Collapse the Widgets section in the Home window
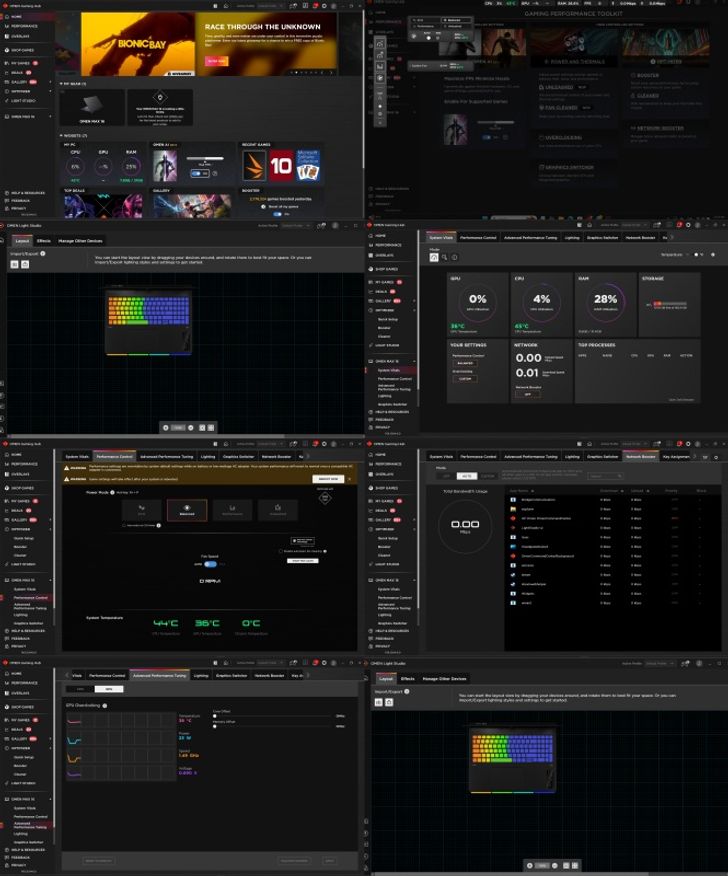The image size is (728, 876). 61,136
